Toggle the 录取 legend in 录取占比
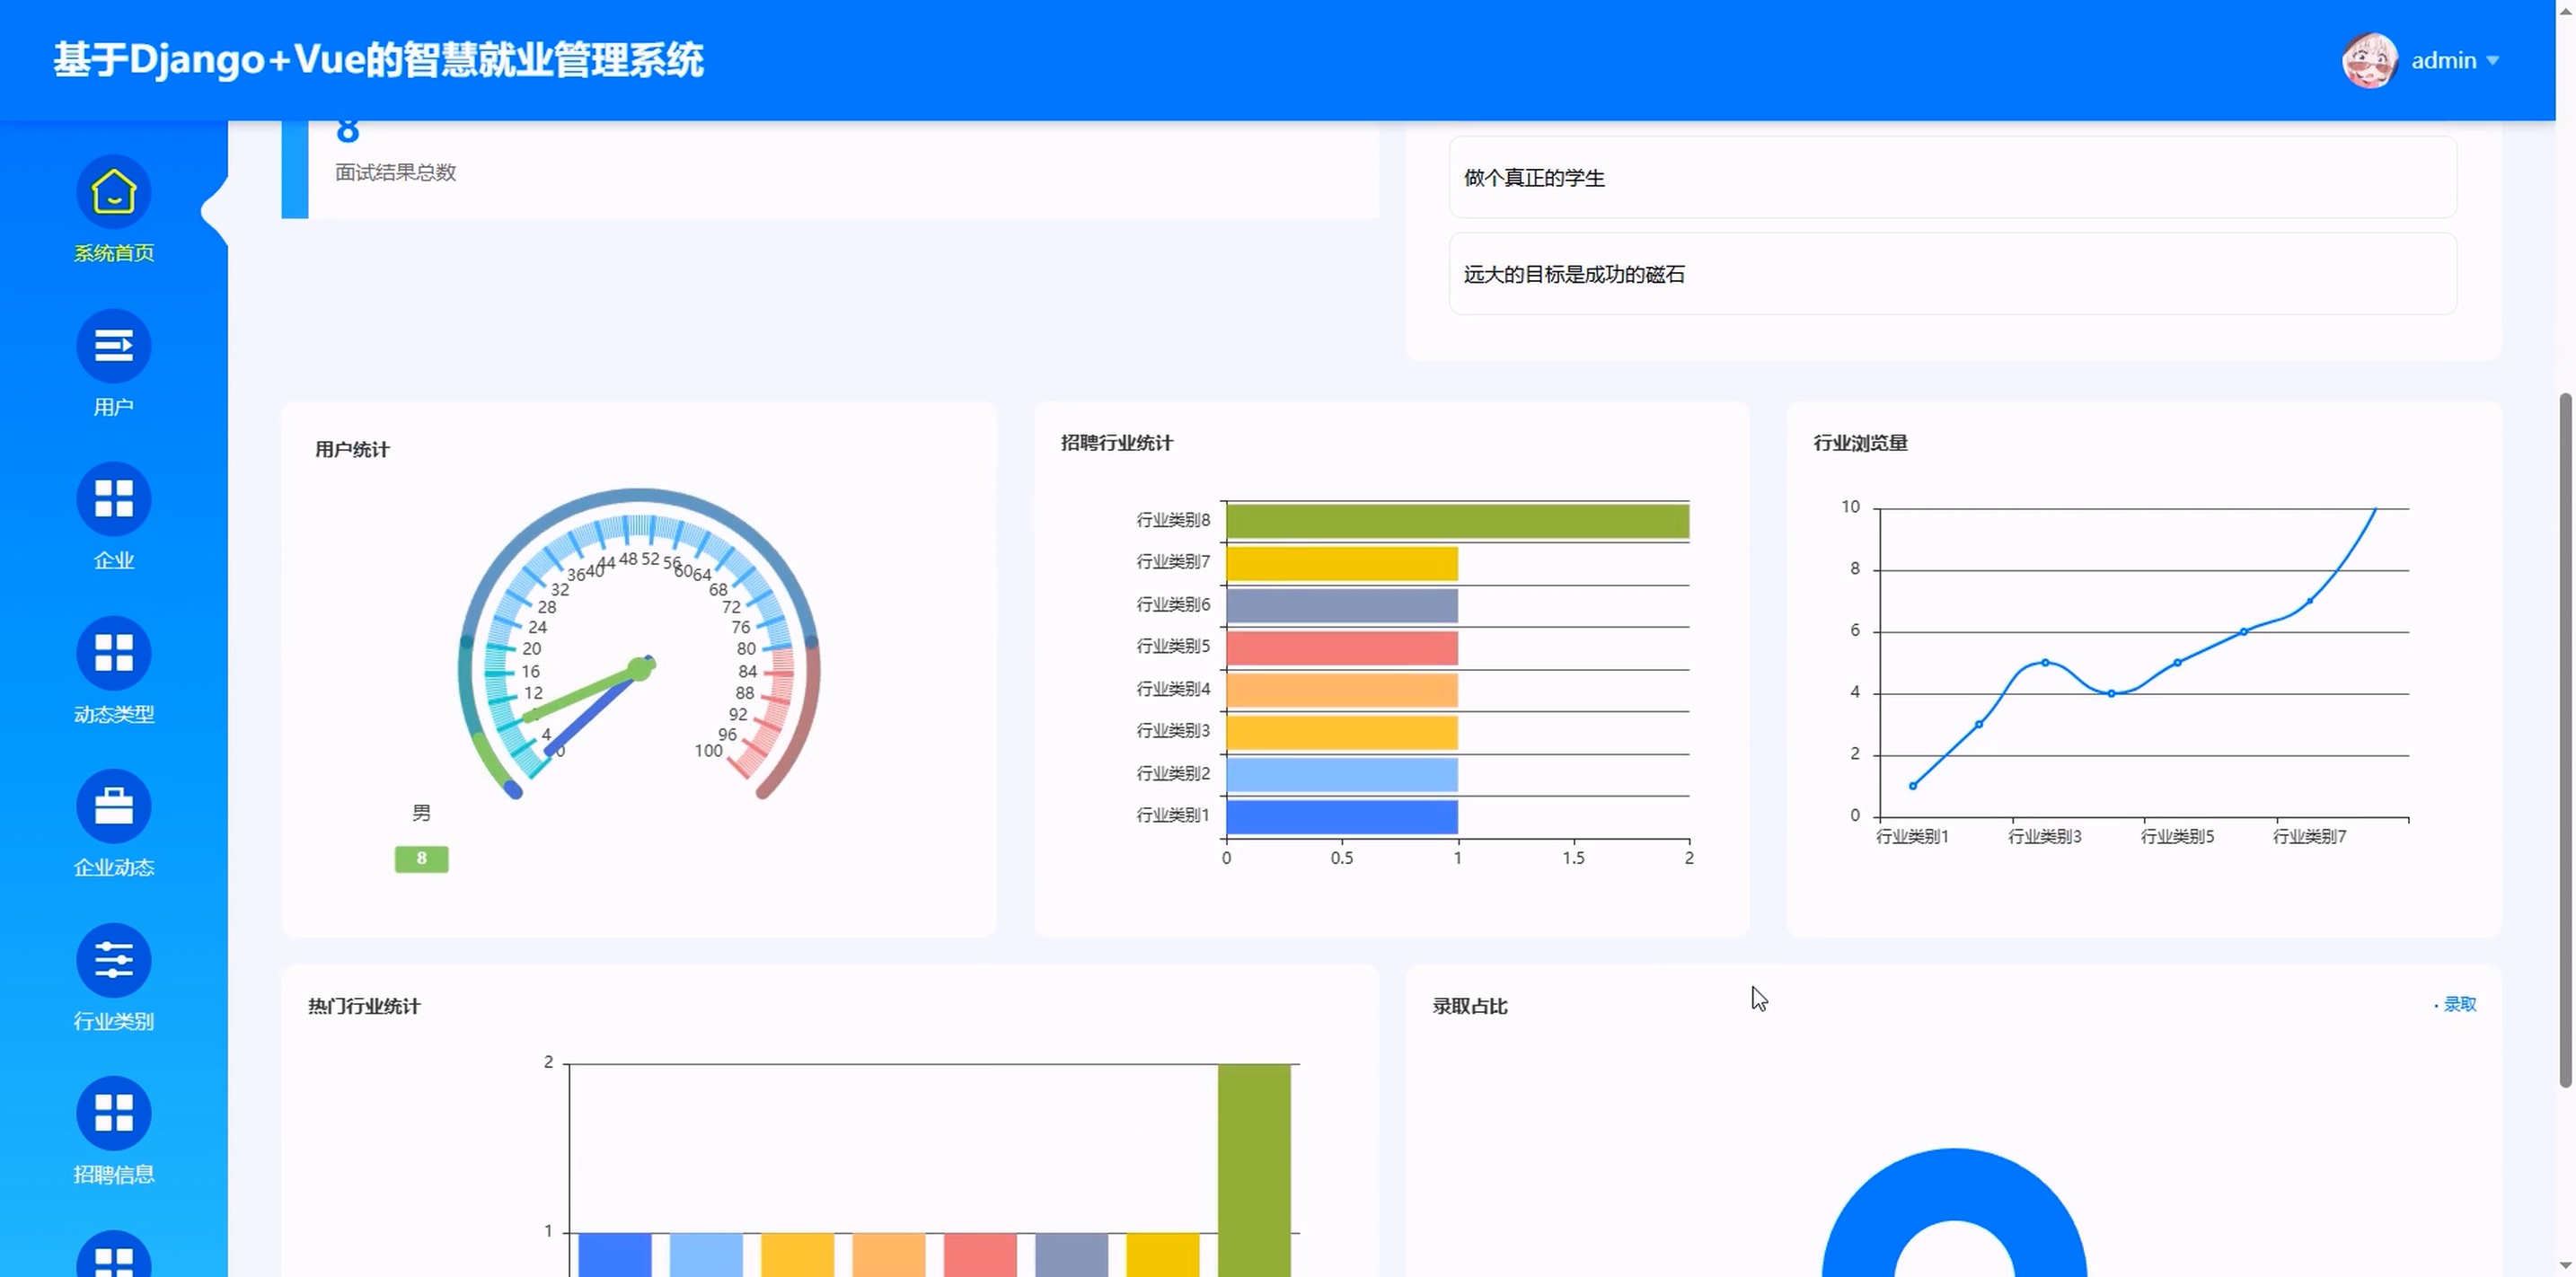The width and height of the screenshot is (2576, 1277). pos(2458,1003)
